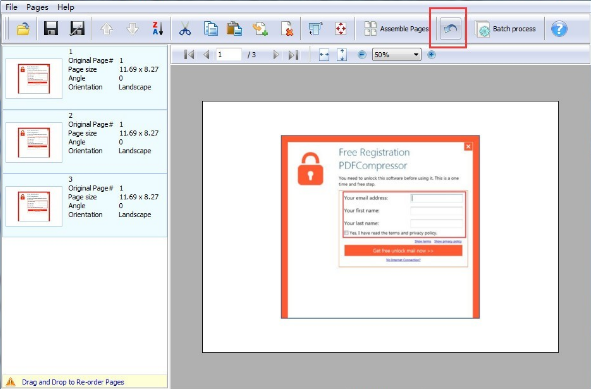Open the Pages menu

(x=37, y=7)
